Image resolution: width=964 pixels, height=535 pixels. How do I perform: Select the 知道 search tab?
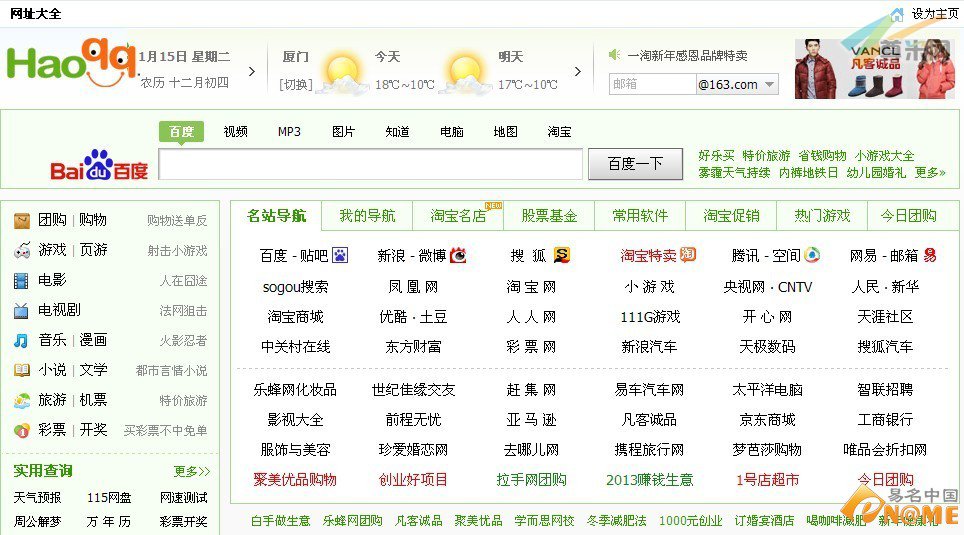point(397,132)
